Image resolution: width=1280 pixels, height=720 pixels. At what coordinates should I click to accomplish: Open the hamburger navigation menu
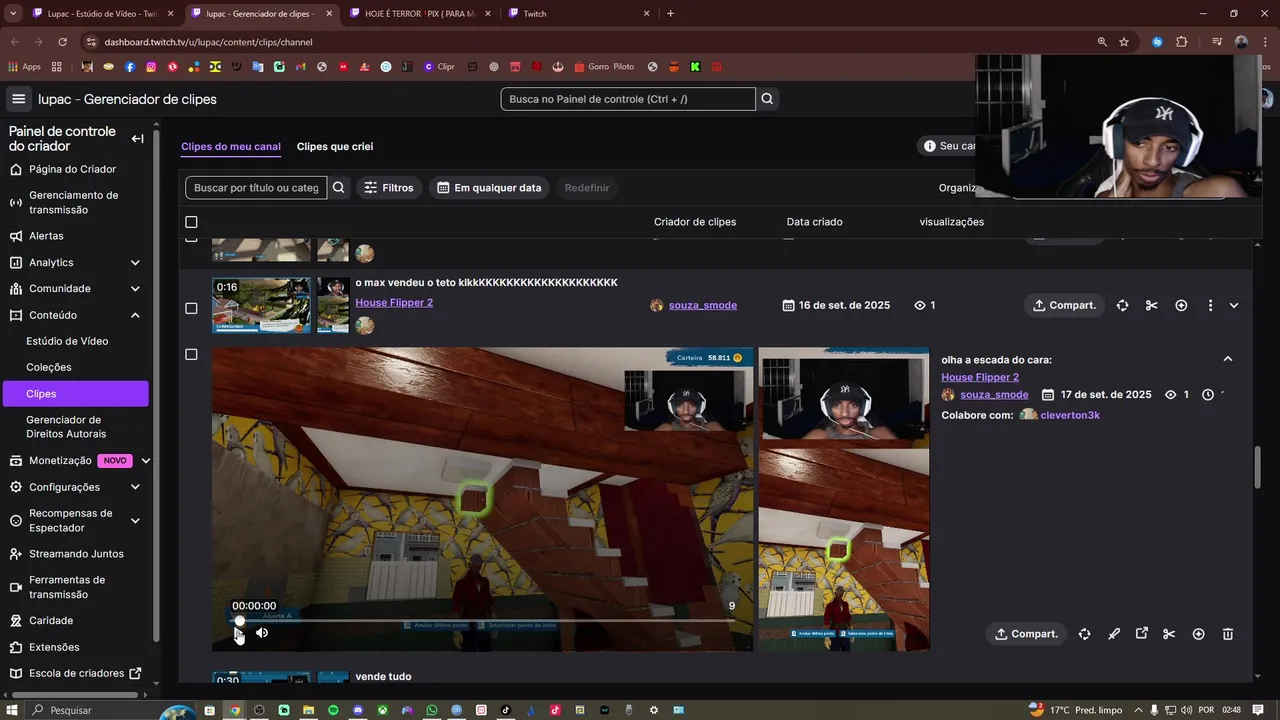click(x=18, y=99)
